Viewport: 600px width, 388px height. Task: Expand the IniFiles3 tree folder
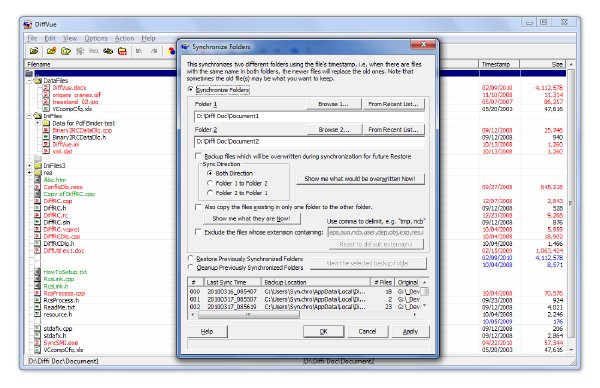click(x=29, y=166)
